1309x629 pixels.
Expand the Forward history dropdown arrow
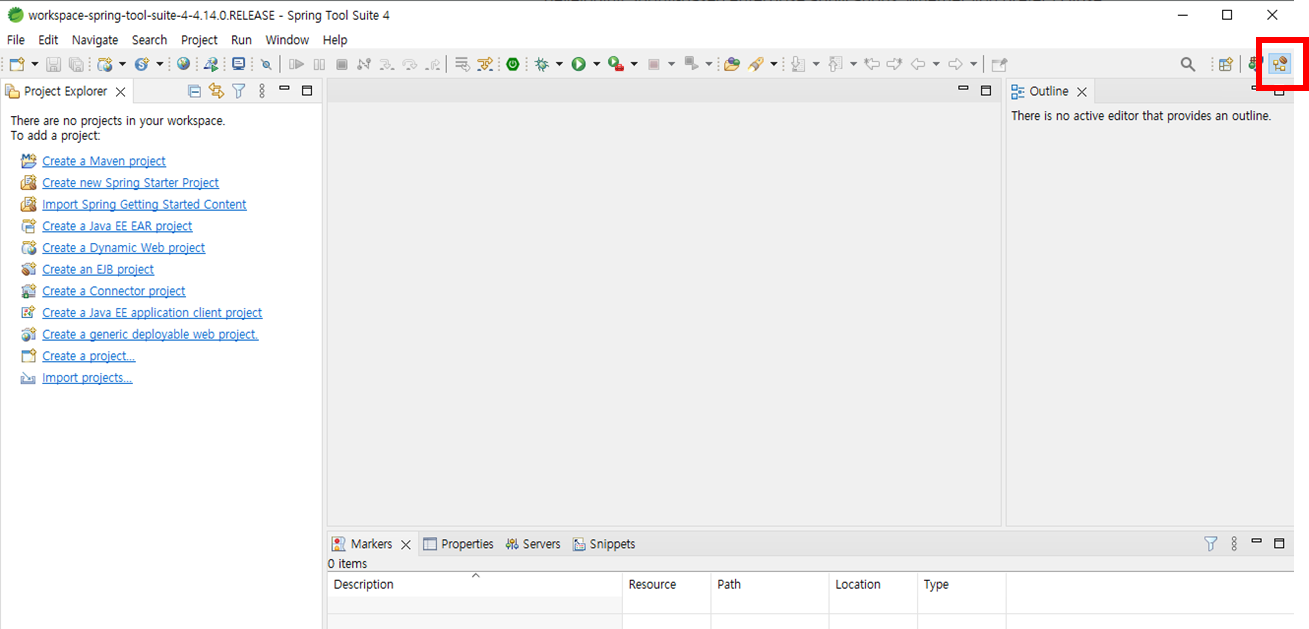pyautogui.click(x=974, y=64)
